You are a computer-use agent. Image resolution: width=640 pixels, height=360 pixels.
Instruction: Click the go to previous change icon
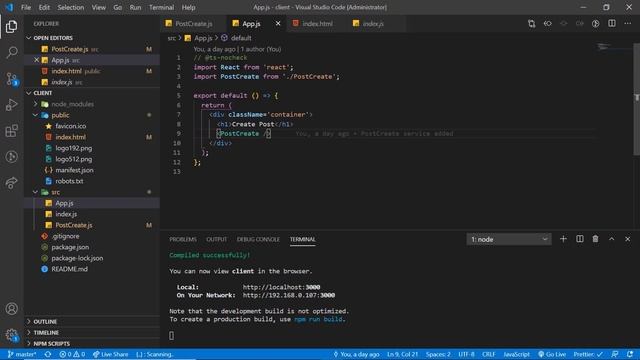tap(547, 24)
